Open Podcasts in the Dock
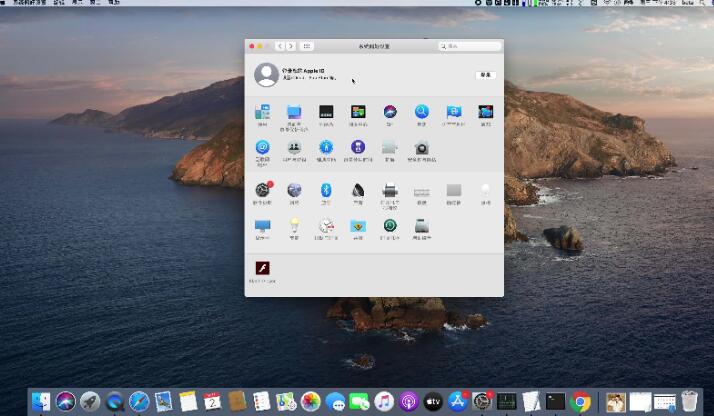This screenshot has height=418, width=714. tap(408, 402)
